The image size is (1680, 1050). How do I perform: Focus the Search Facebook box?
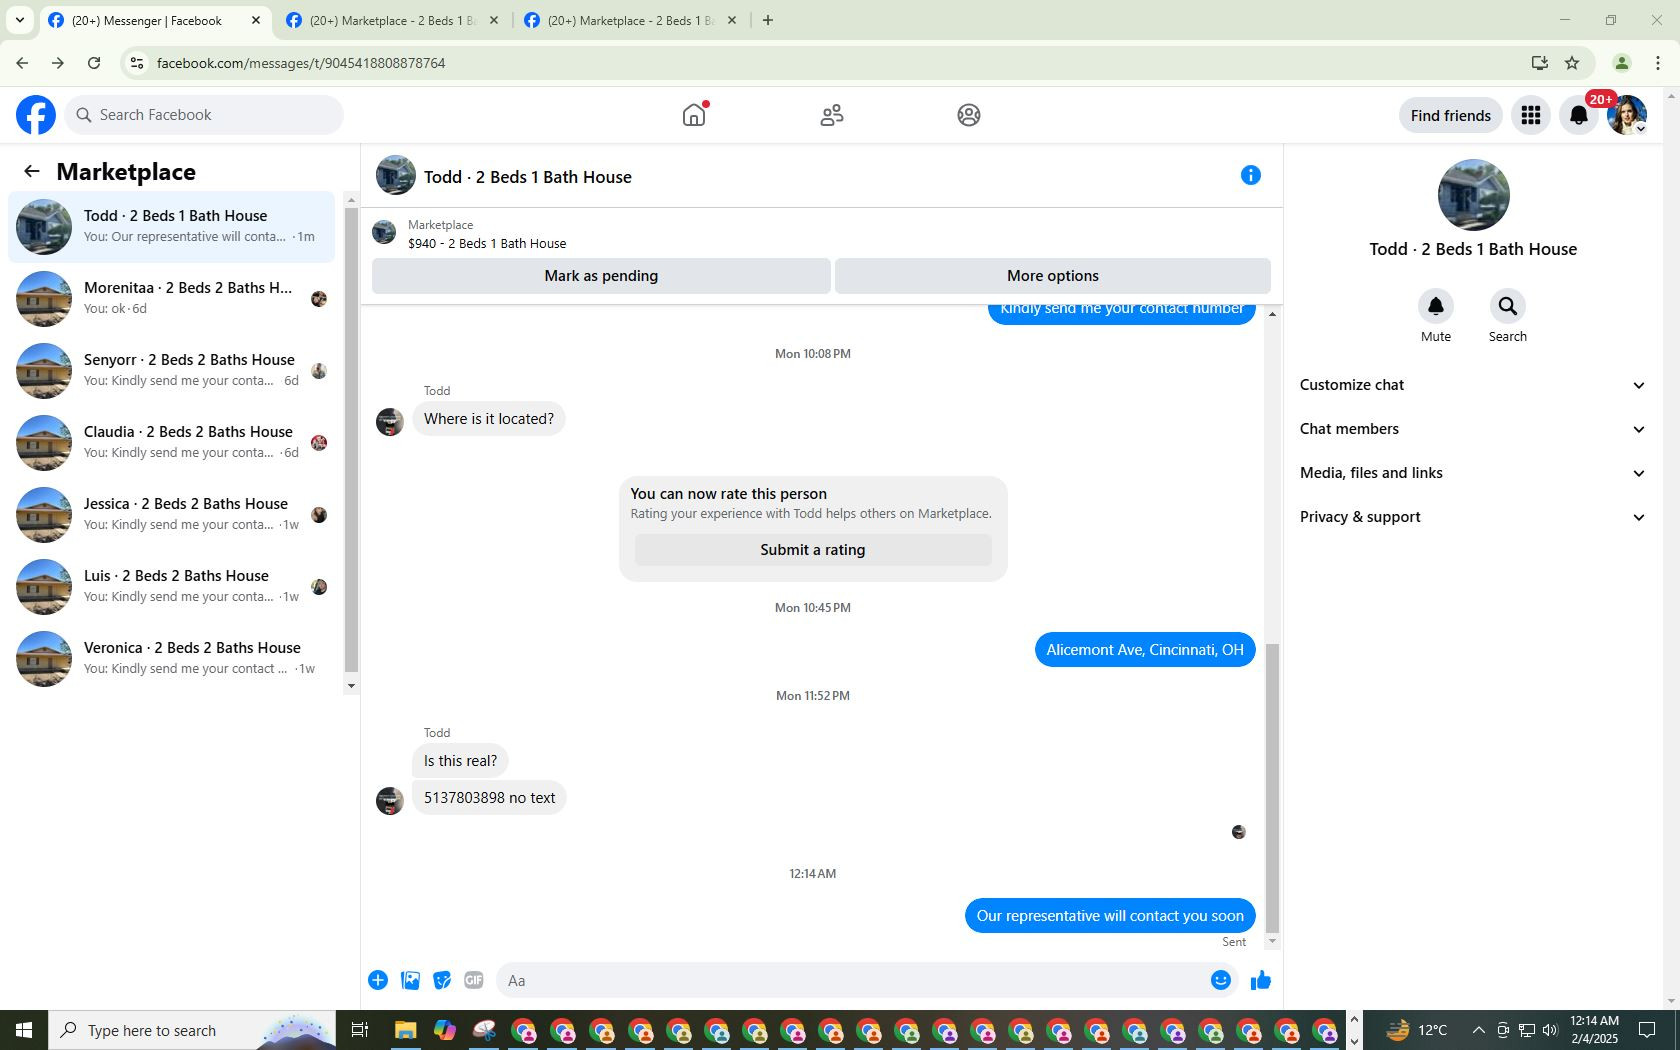pyautogui.click(x=205, y=115)
